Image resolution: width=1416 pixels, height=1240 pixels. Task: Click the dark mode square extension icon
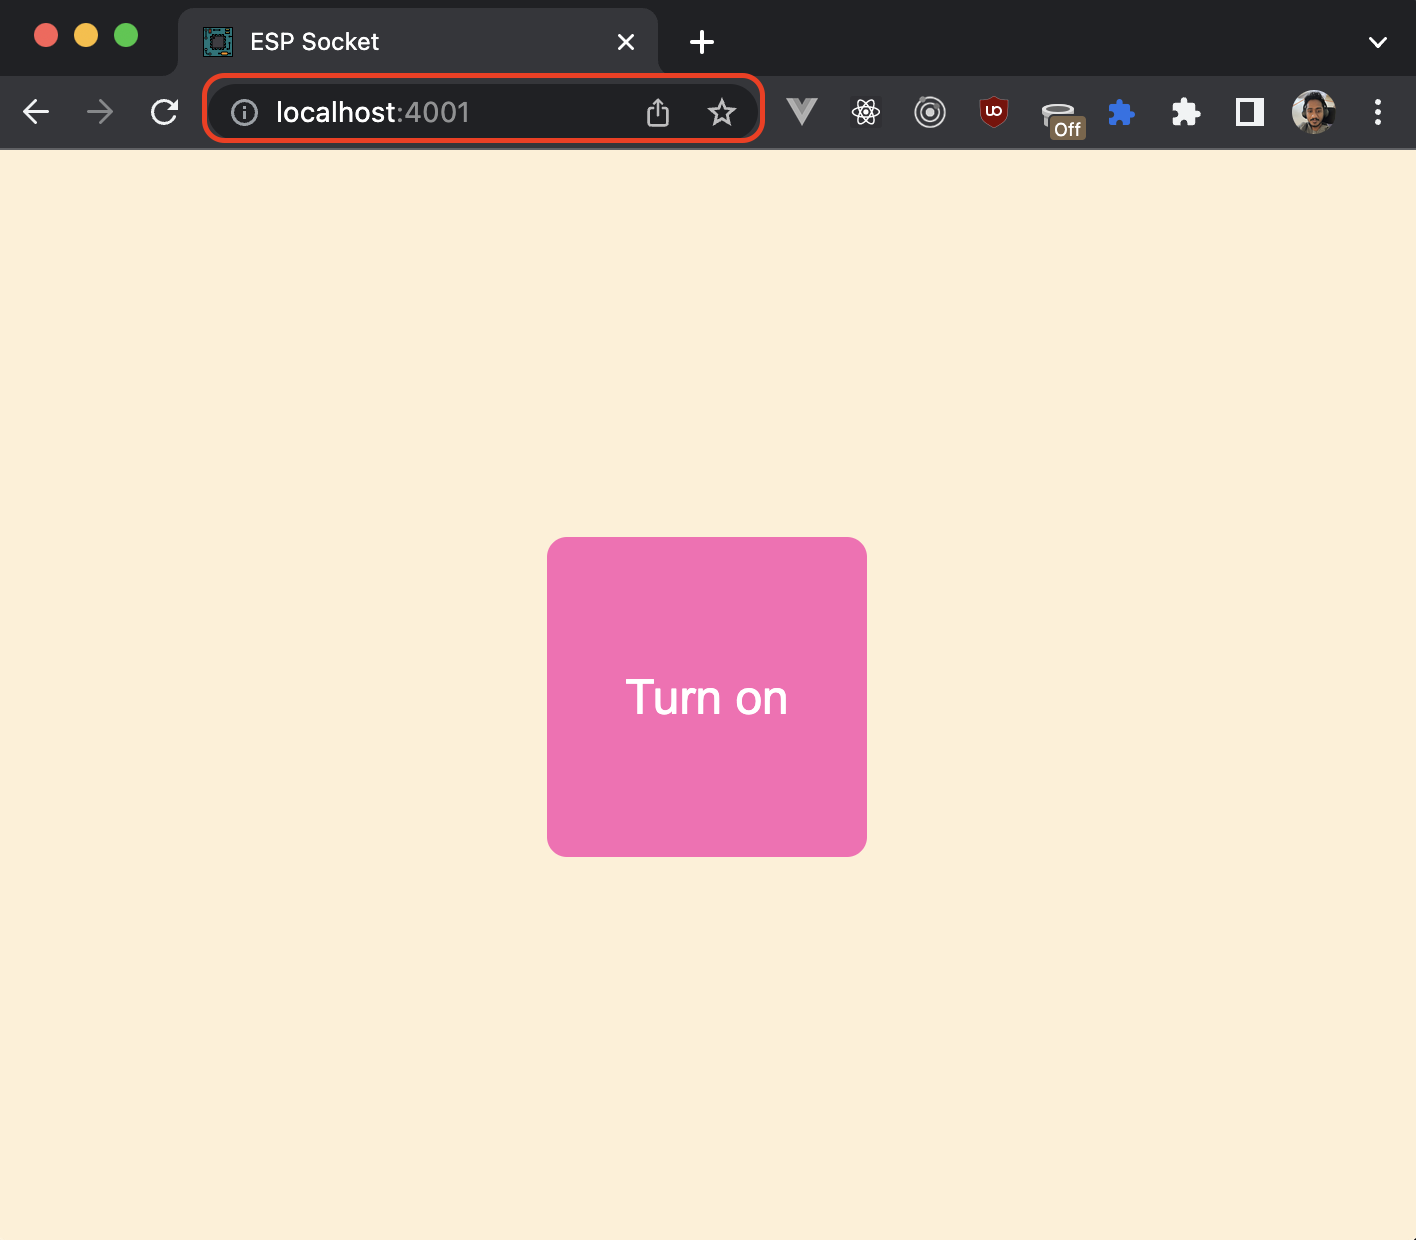(x=1248, y=112)
